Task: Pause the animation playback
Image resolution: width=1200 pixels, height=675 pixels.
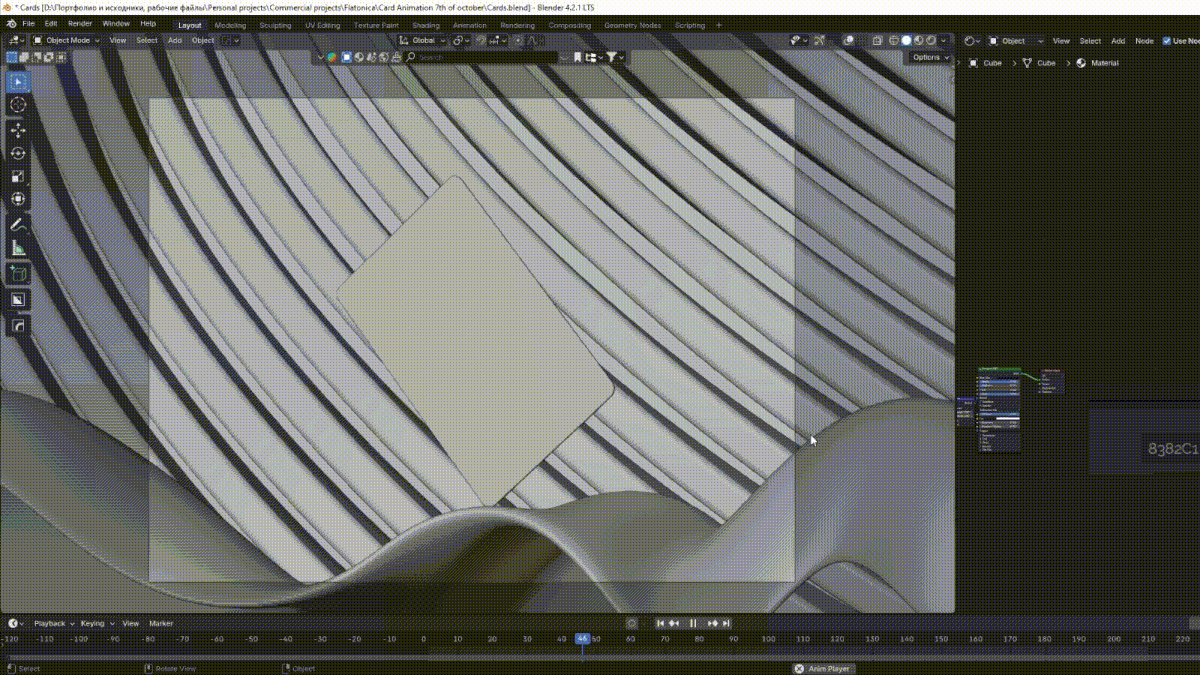Action: tap(693, 623)
